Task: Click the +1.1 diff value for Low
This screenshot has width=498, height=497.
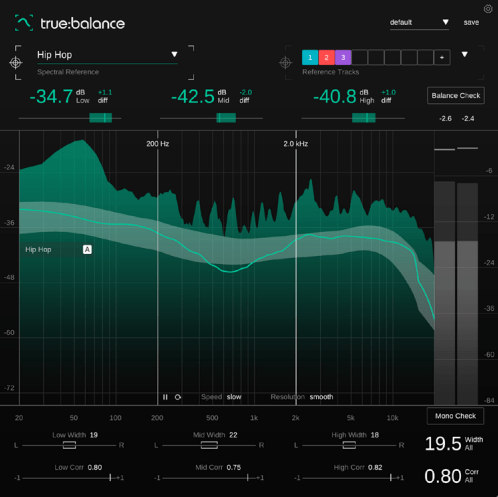Action: coord(105,92)
